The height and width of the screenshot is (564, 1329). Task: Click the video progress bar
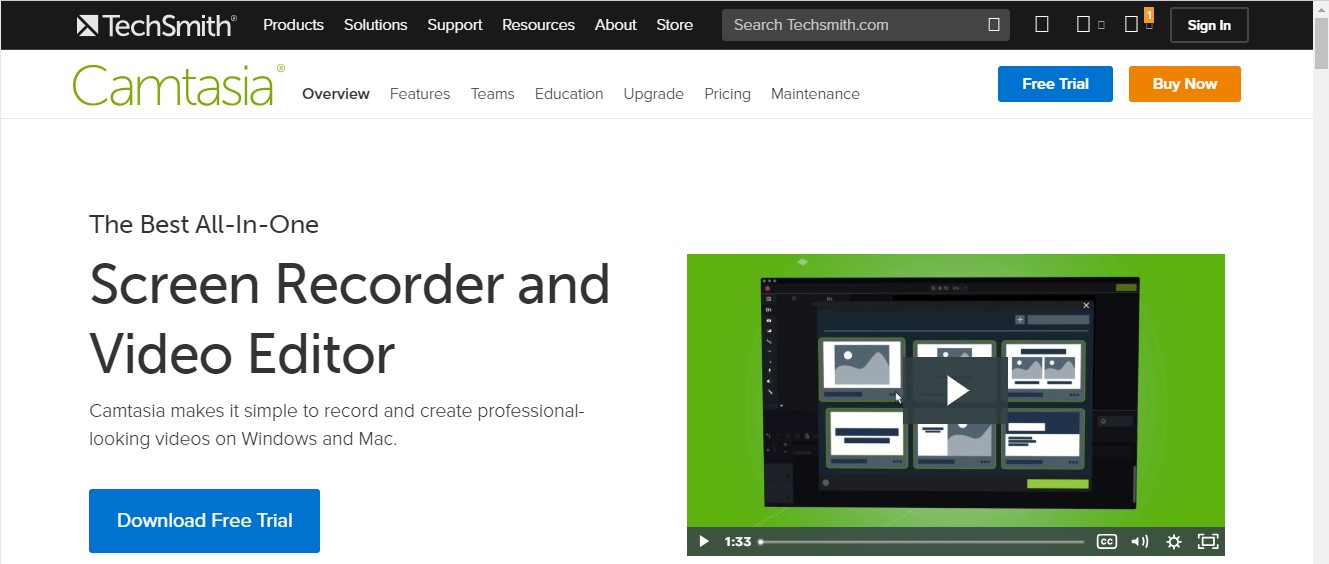(921, 542)
